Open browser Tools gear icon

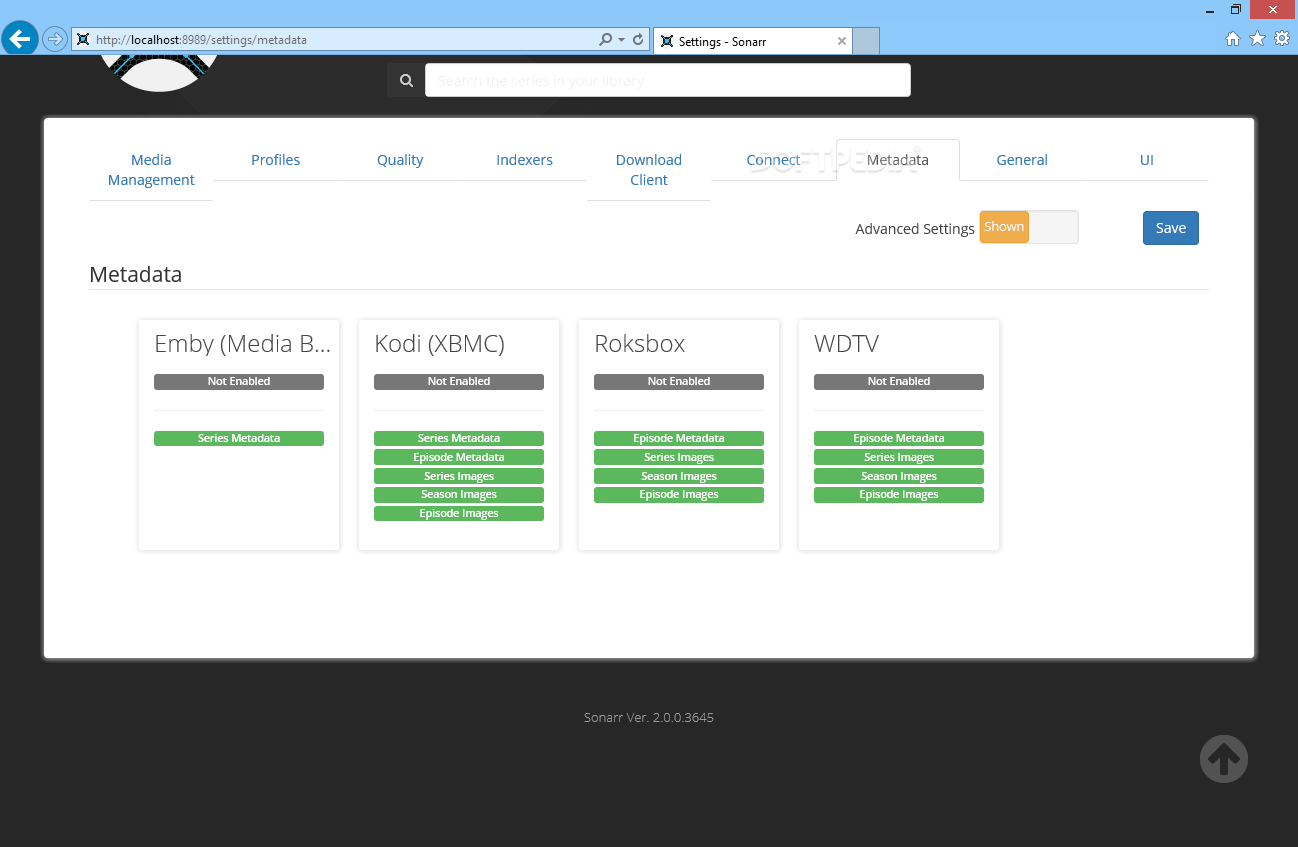click(x=1281, y=39)
